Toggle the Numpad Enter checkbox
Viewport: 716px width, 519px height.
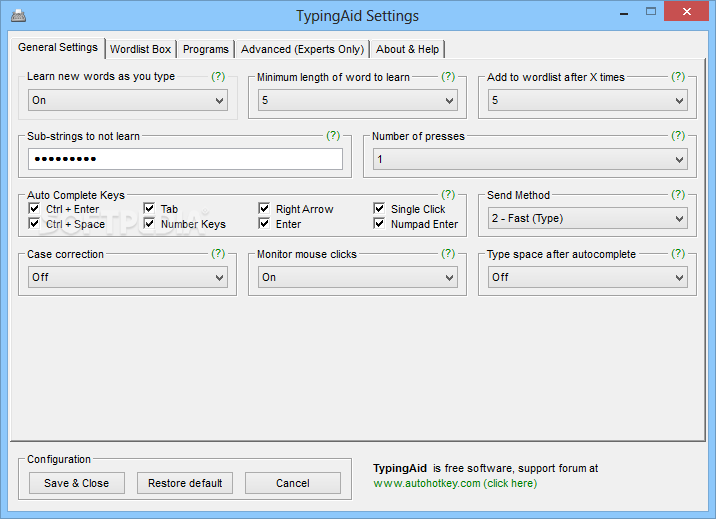coord(379,223)
